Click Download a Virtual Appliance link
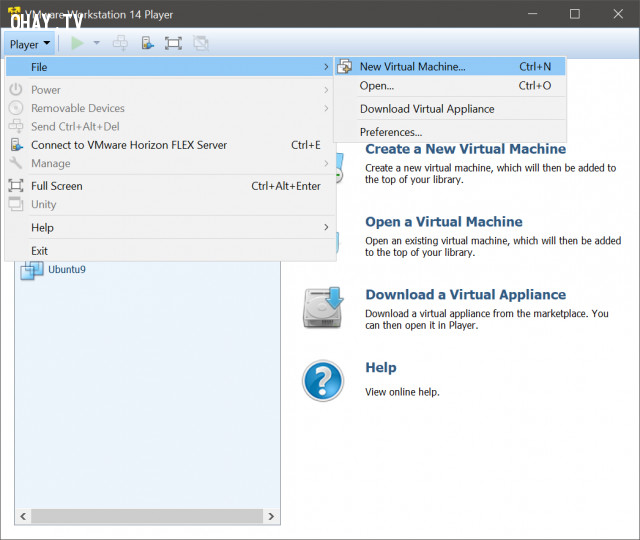Screen dimensions: 640x540 click(465, 295)
